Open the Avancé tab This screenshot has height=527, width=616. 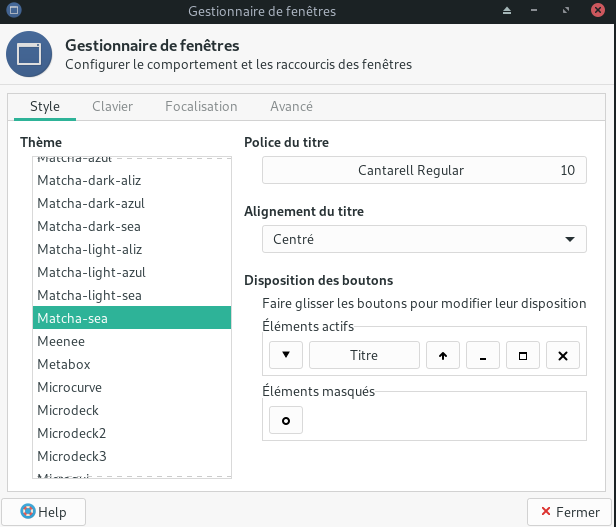(x=291, y=106)
